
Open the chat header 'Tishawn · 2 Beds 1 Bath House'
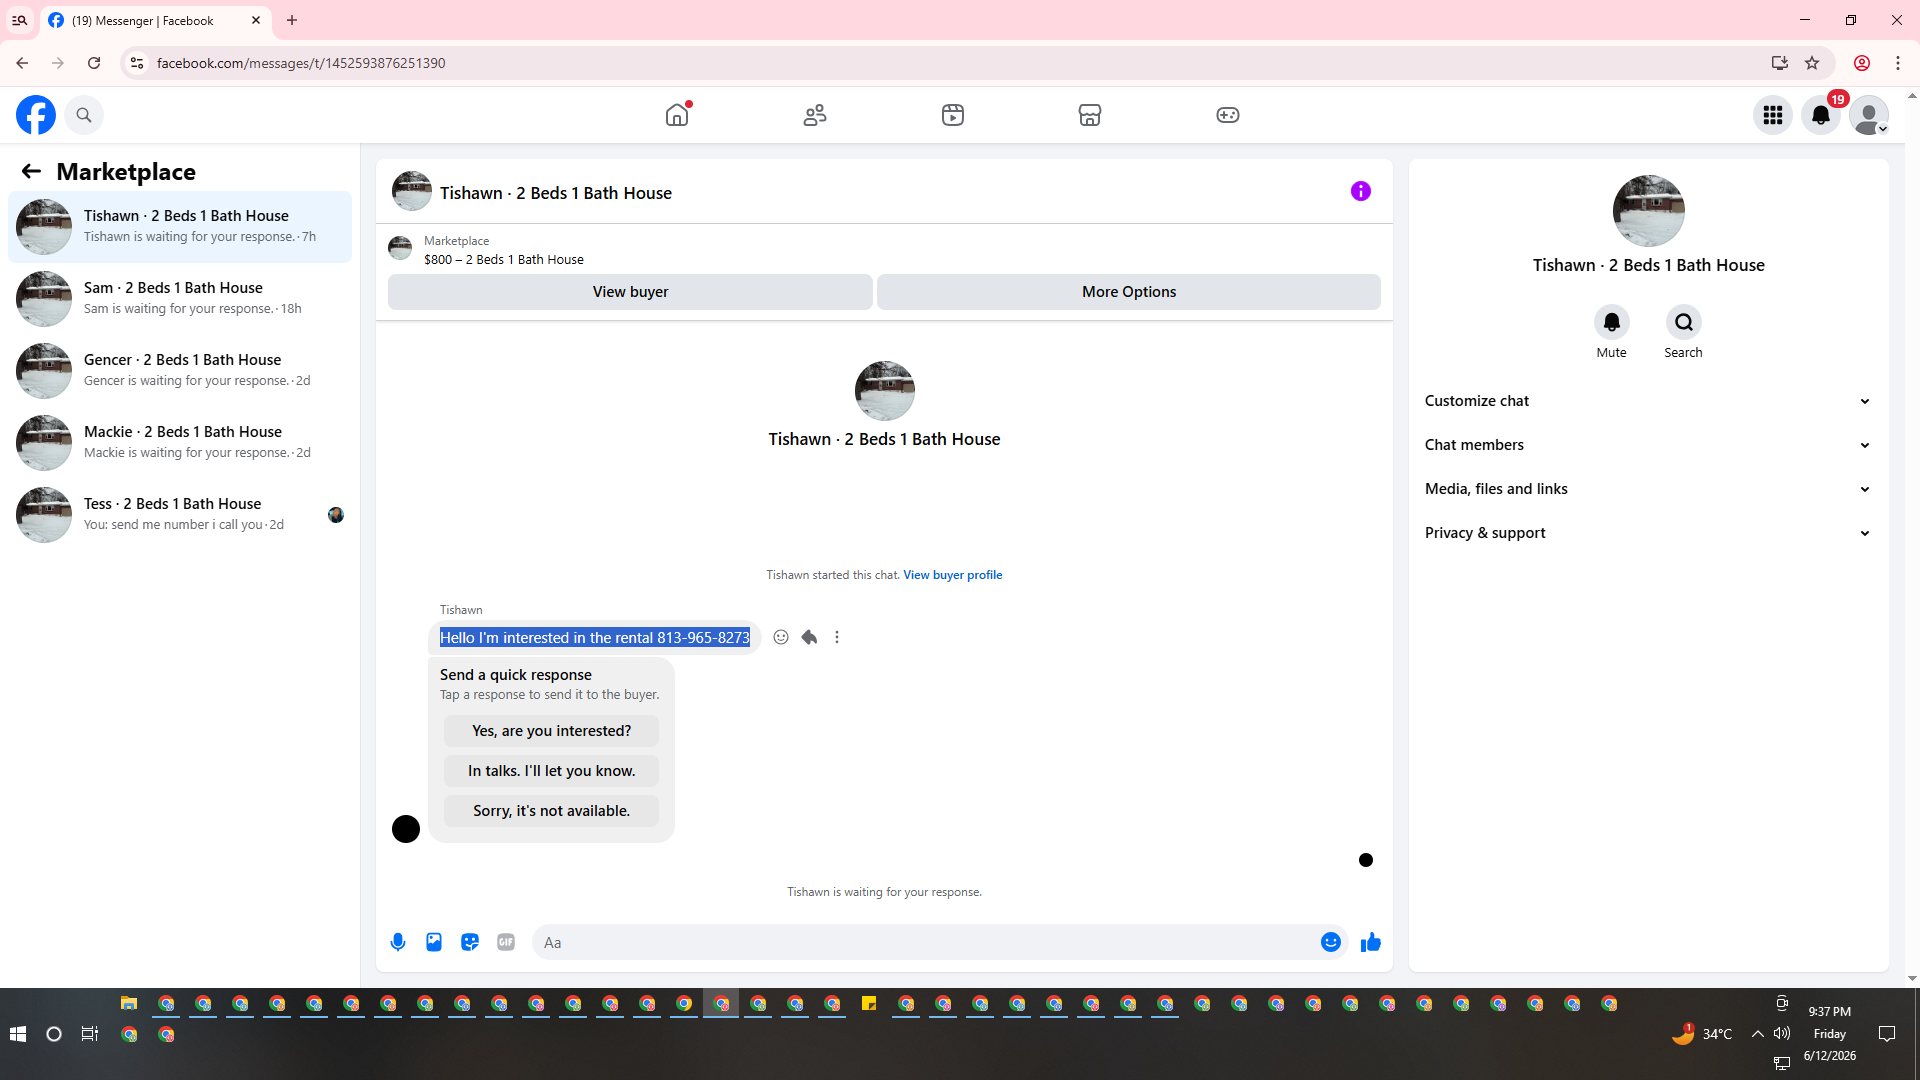556,193
